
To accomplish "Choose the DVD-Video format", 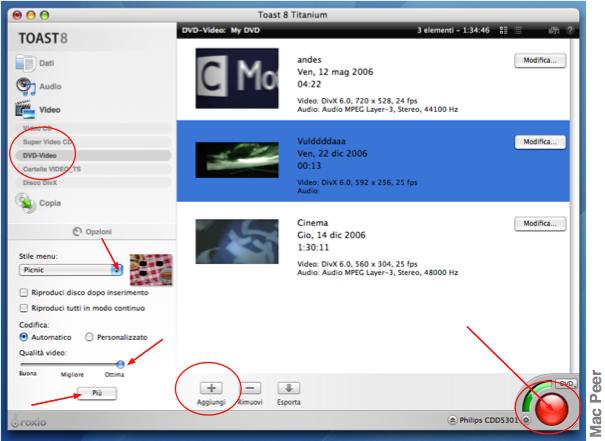I will pyautogui.click(x=93, y=155).
